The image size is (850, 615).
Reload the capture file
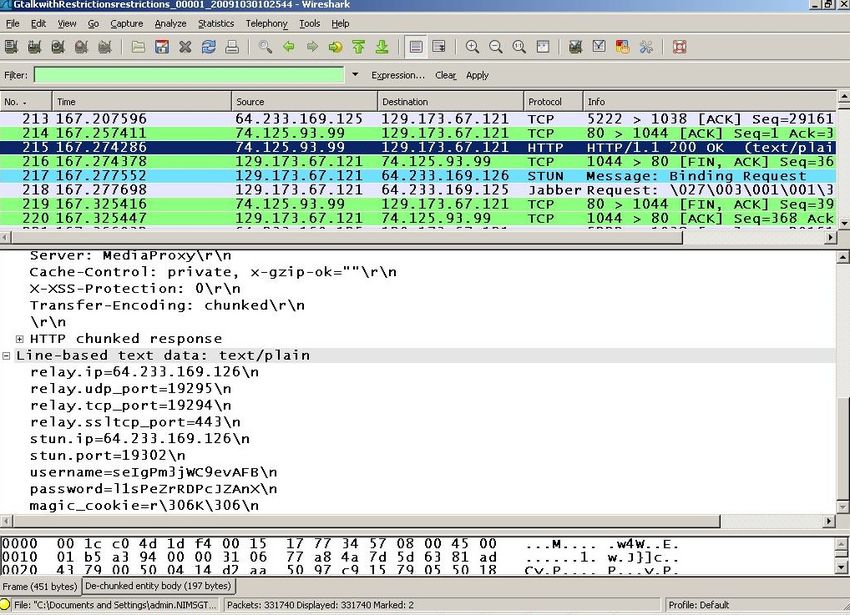[209, 47]
